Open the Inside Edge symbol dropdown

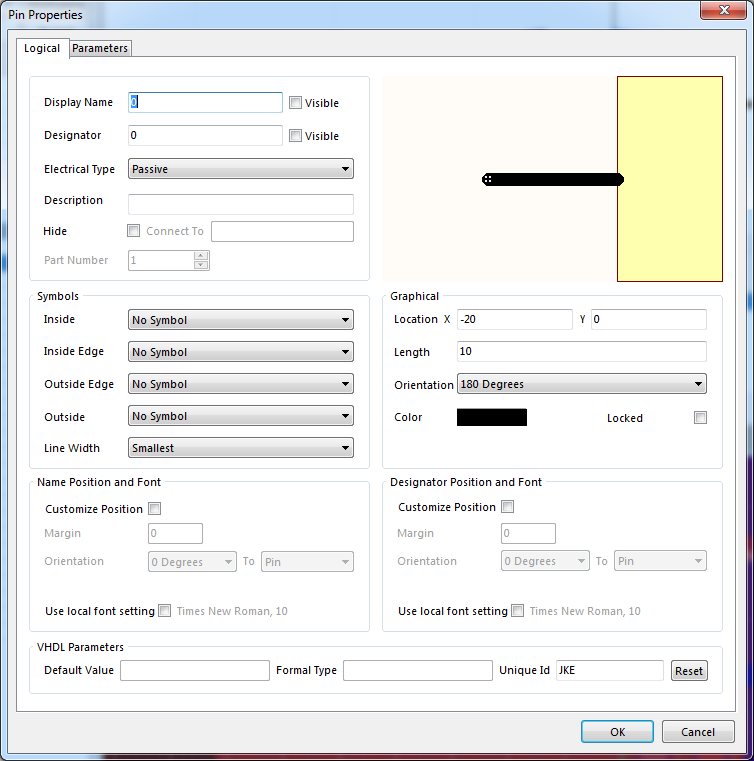pos(241,352)
